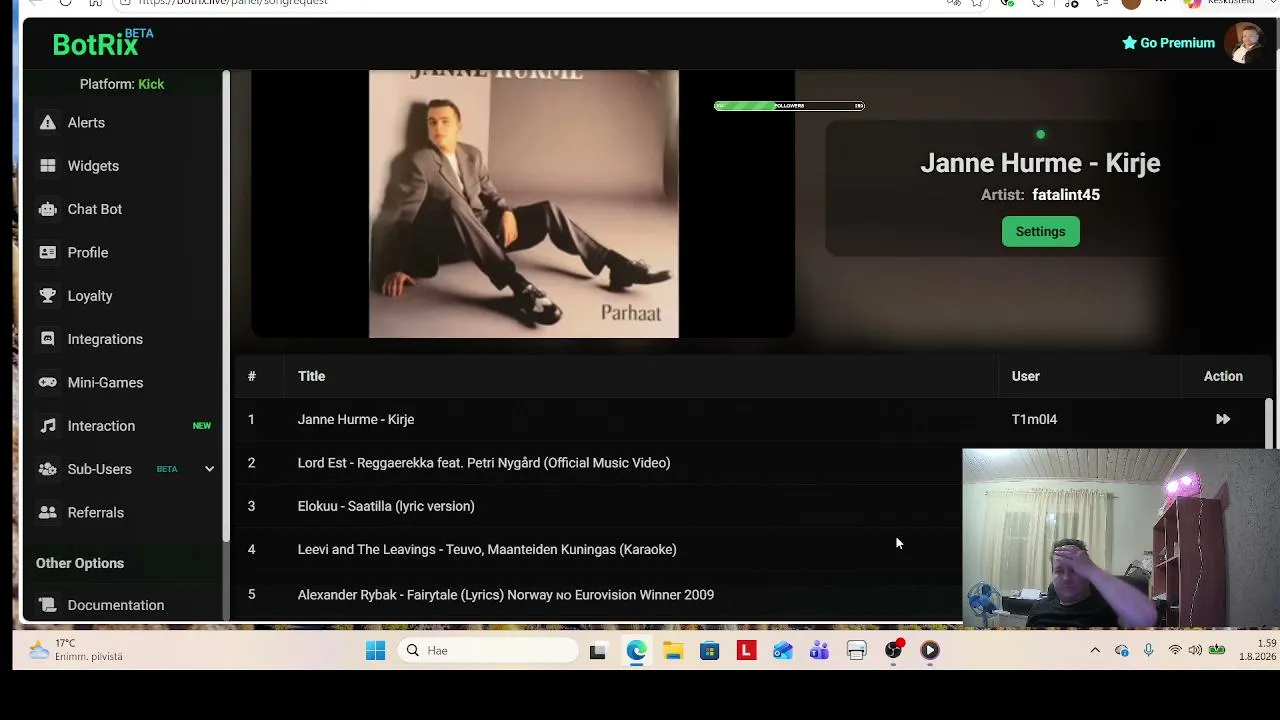The height and width of the screenshot is (720, 1280).
Task: Click the BETA badge beside Sub-Users
Action: point(167,469)
